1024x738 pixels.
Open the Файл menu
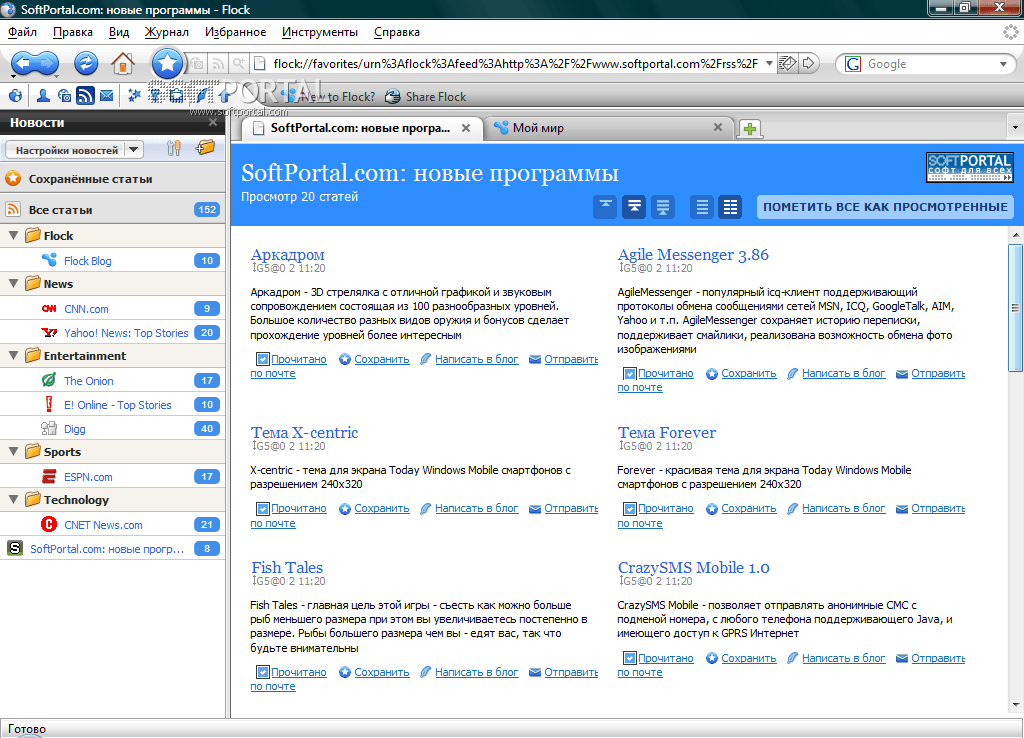click(22, 32)
